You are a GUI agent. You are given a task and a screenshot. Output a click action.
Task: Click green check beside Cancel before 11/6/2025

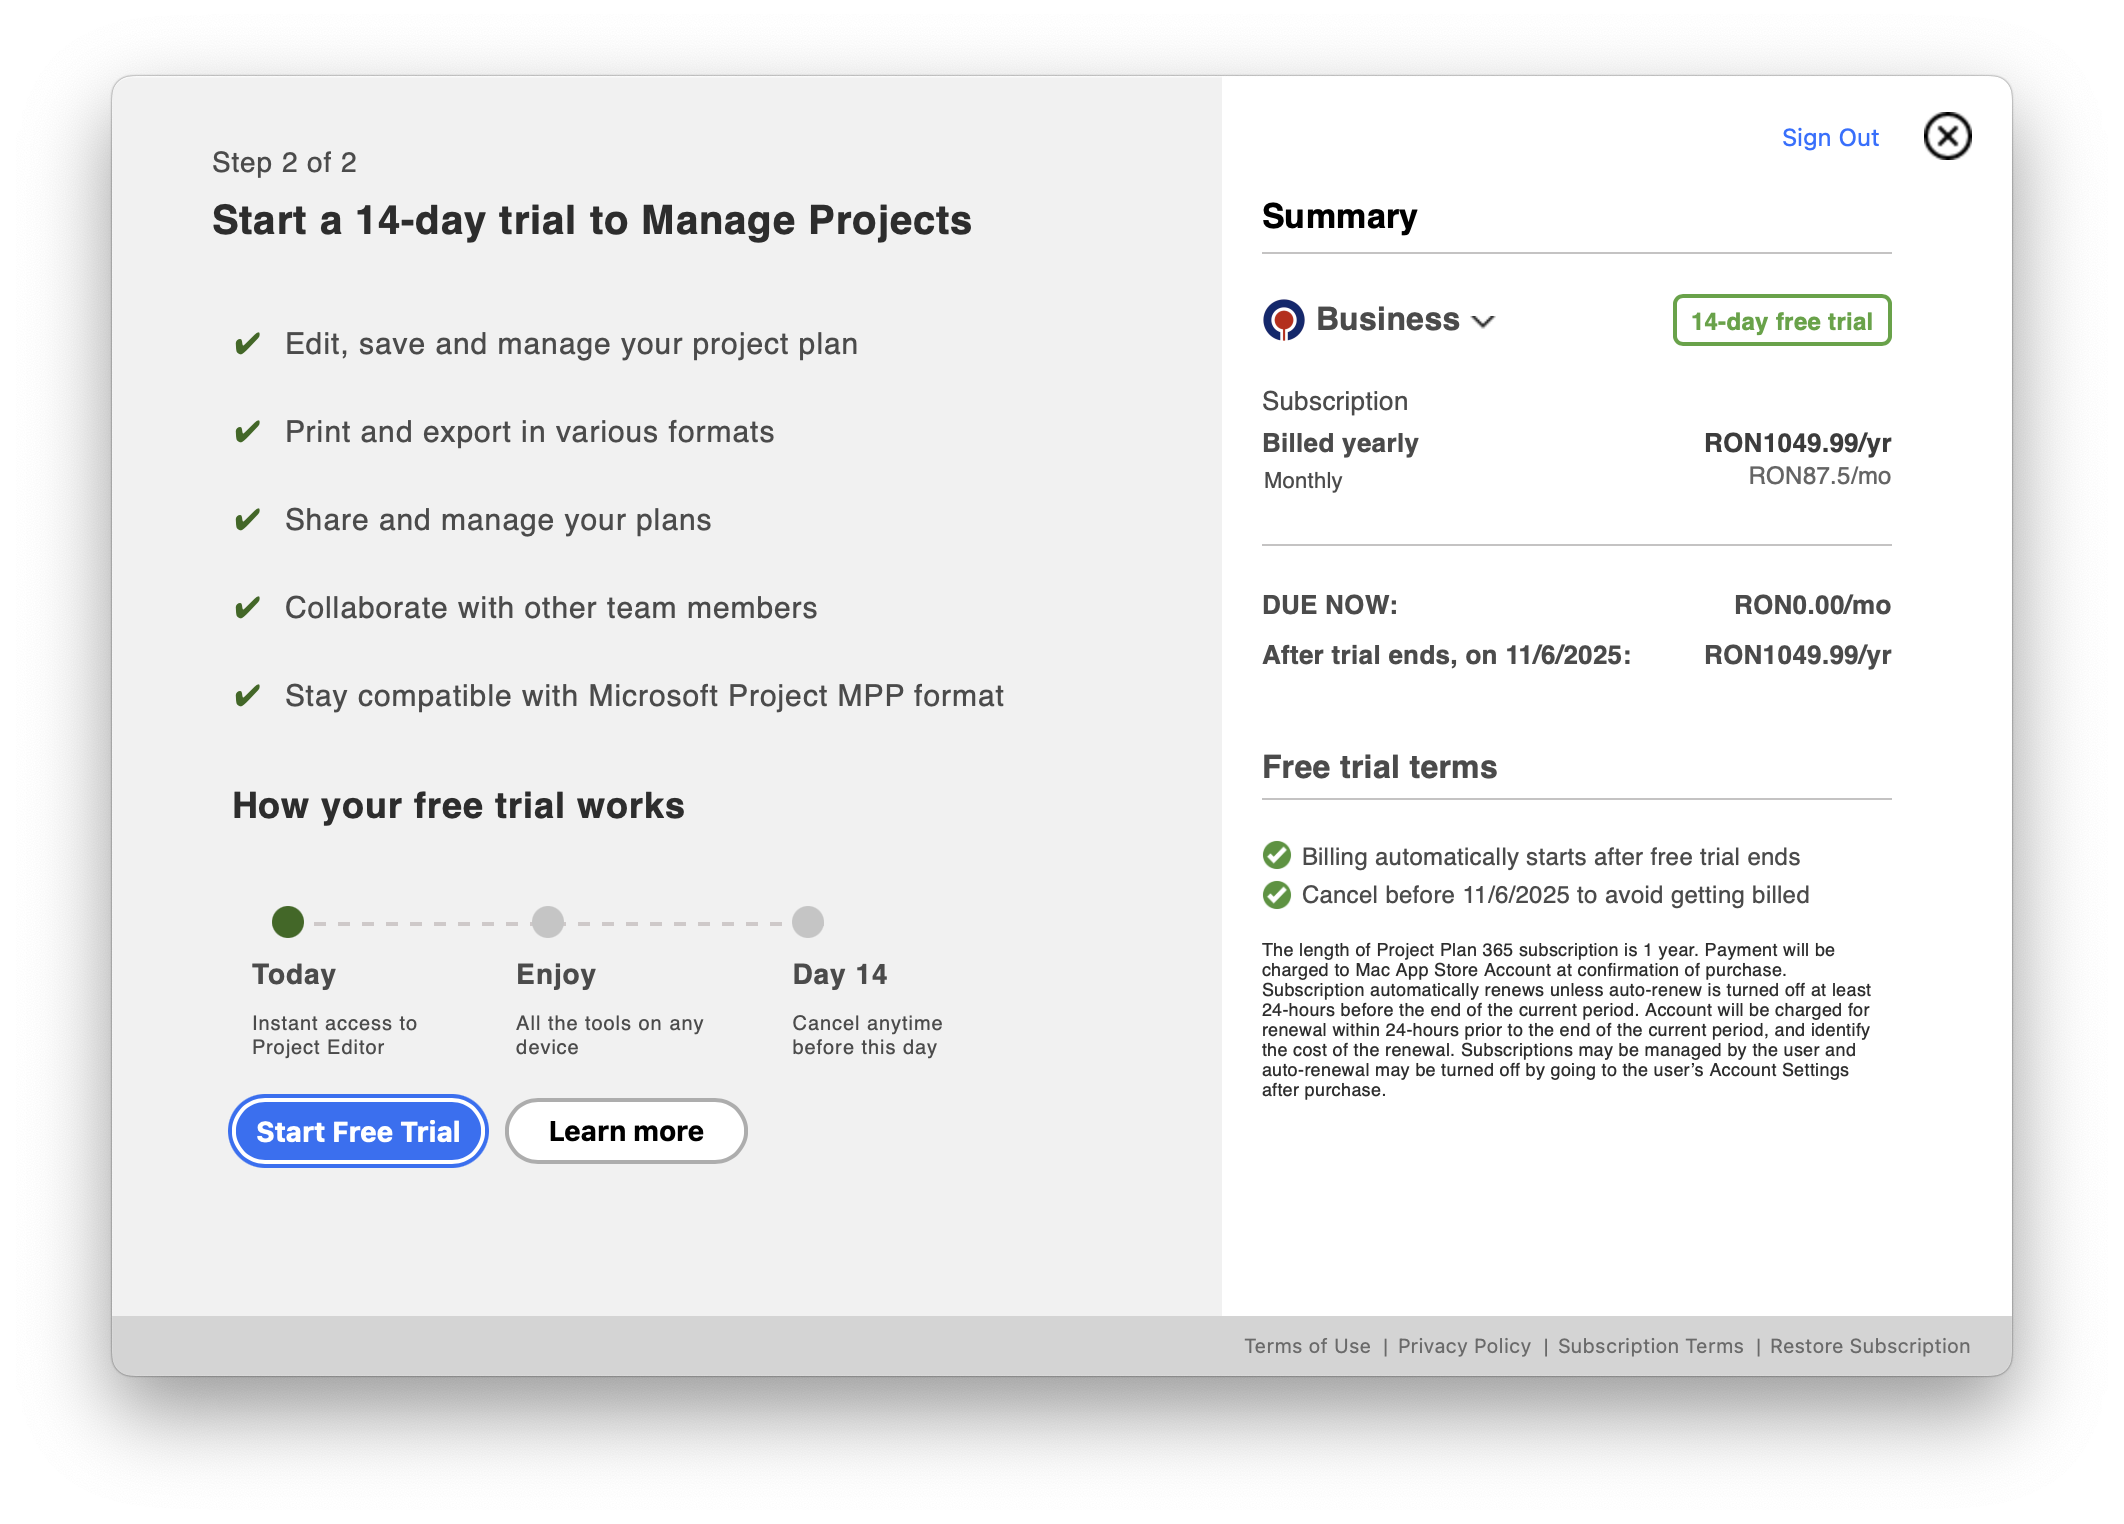pos(1276,895)
